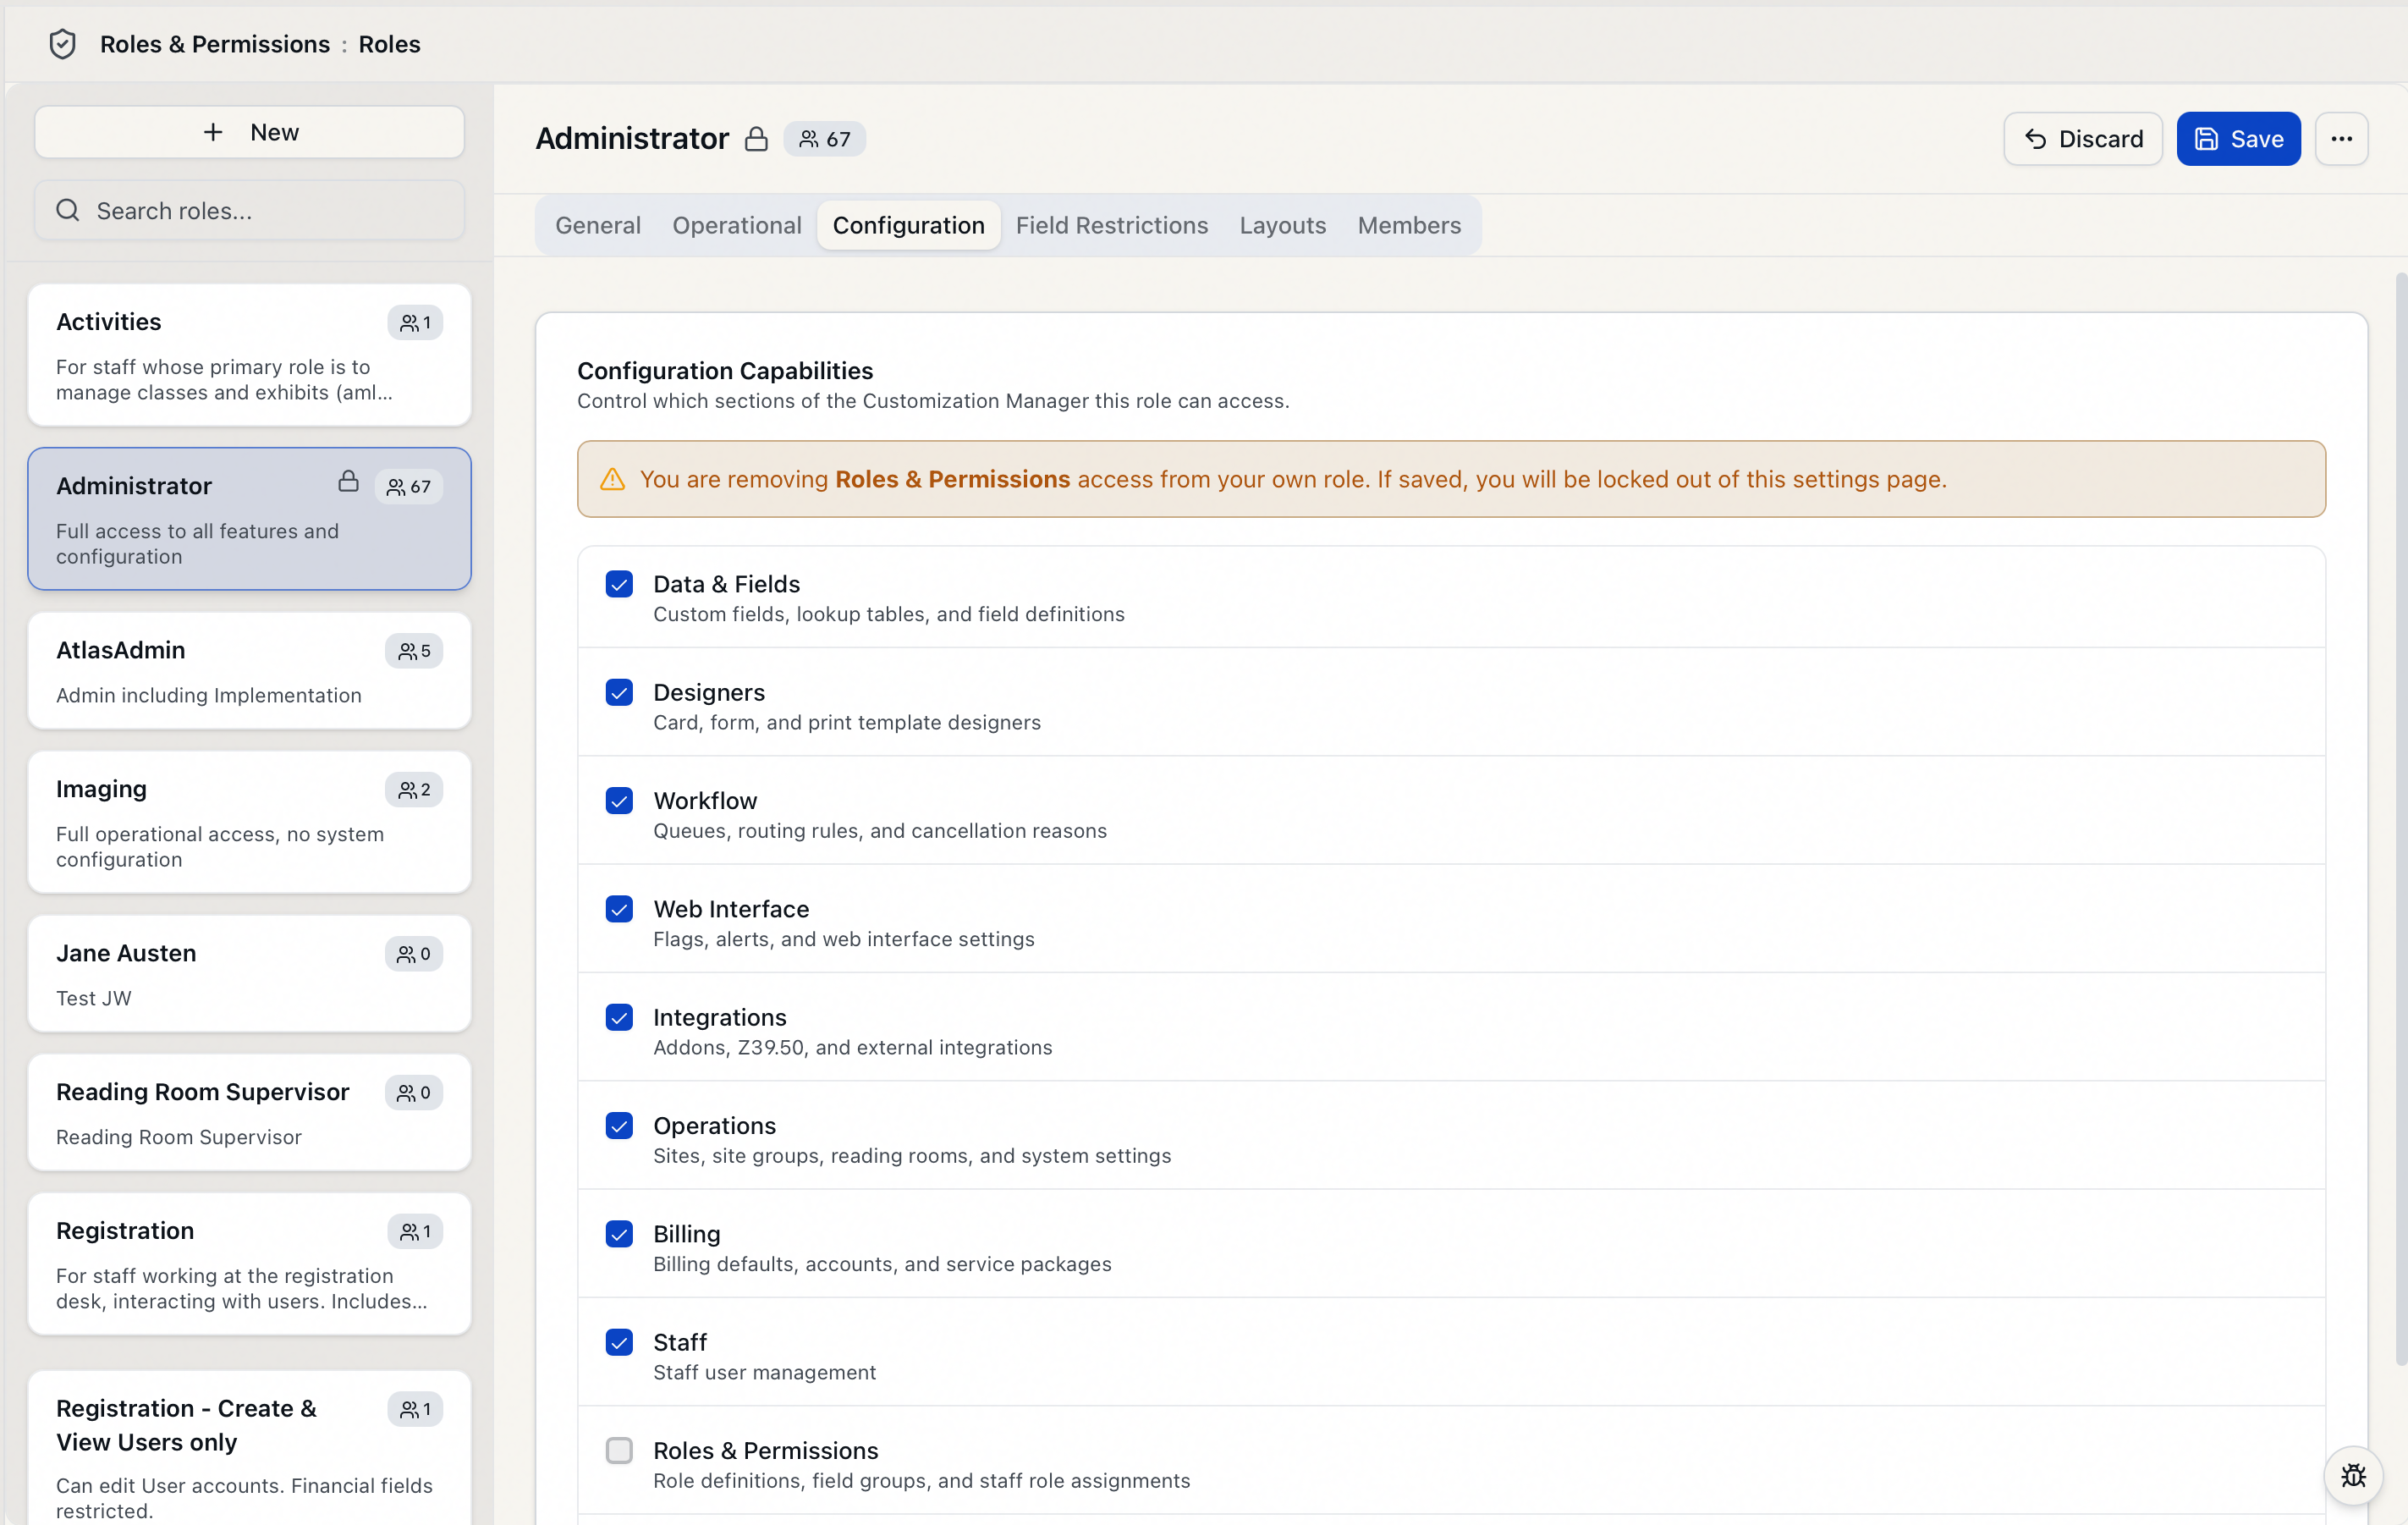Select the AtlasAdmin role card
This screenshot has width=2408, height=1525.
click(250, 671)
